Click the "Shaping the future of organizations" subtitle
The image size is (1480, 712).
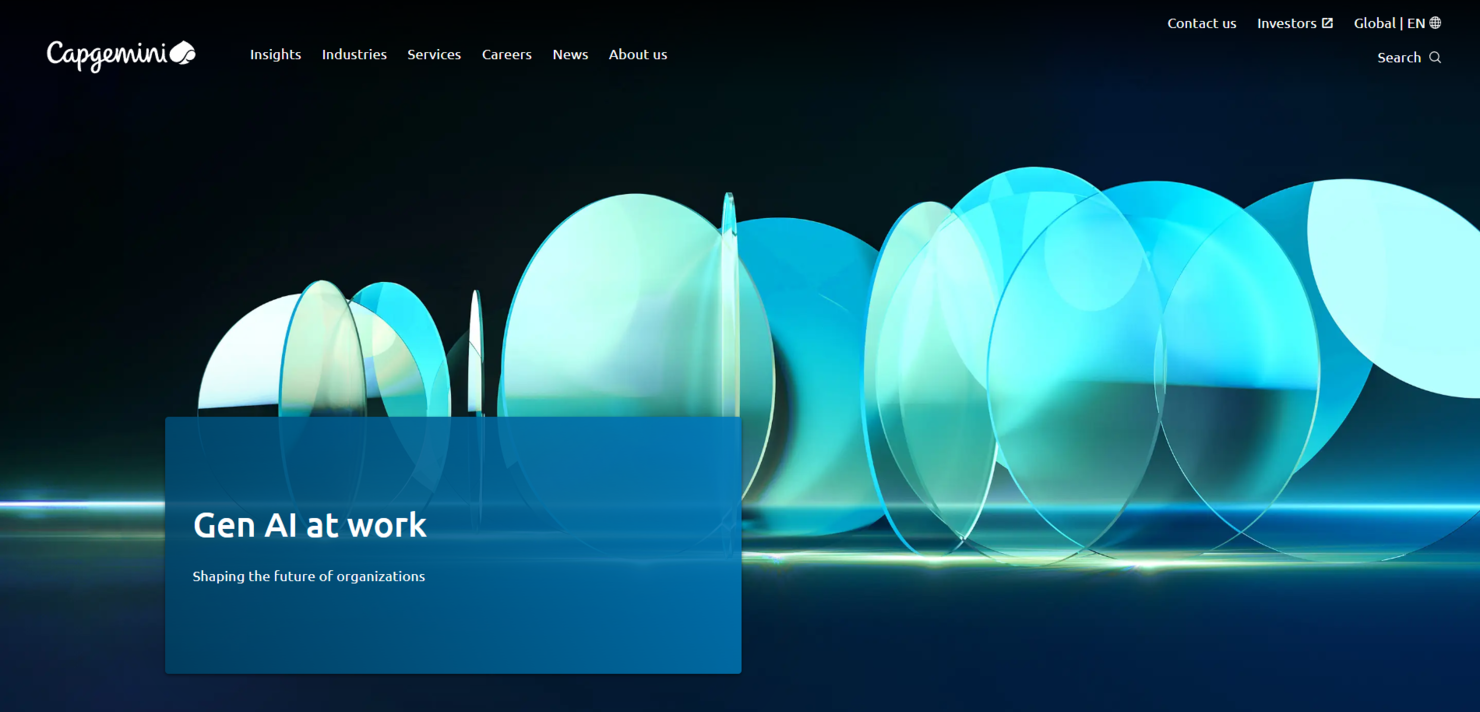tap(308, 576)
